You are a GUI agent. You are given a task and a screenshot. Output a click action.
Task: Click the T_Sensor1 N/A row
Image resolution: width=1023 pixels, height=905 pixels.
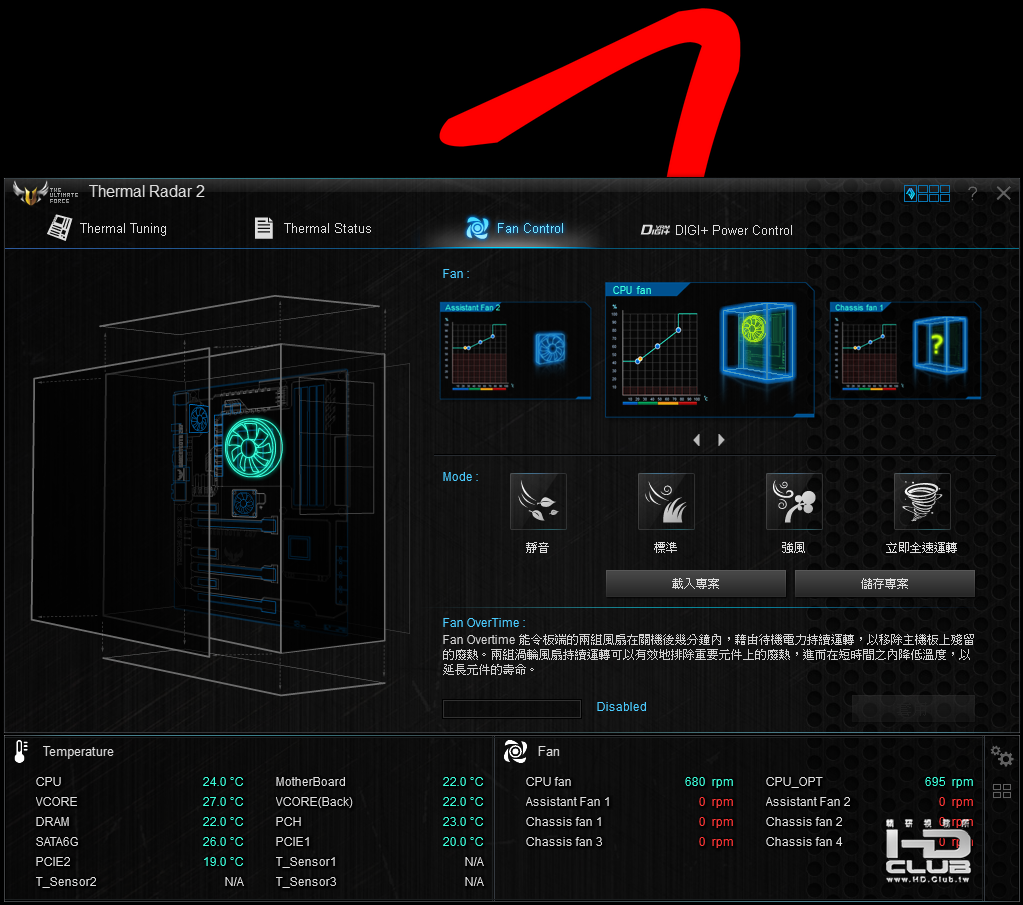(x=380, y=862)
